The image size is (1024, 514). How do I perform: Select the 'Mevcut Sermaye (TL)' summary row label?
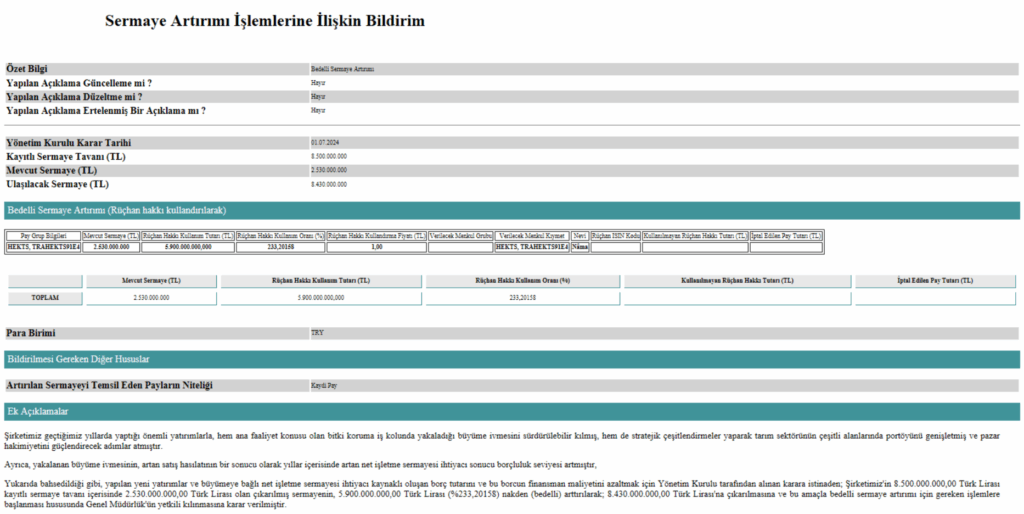(x=52, y=170)
